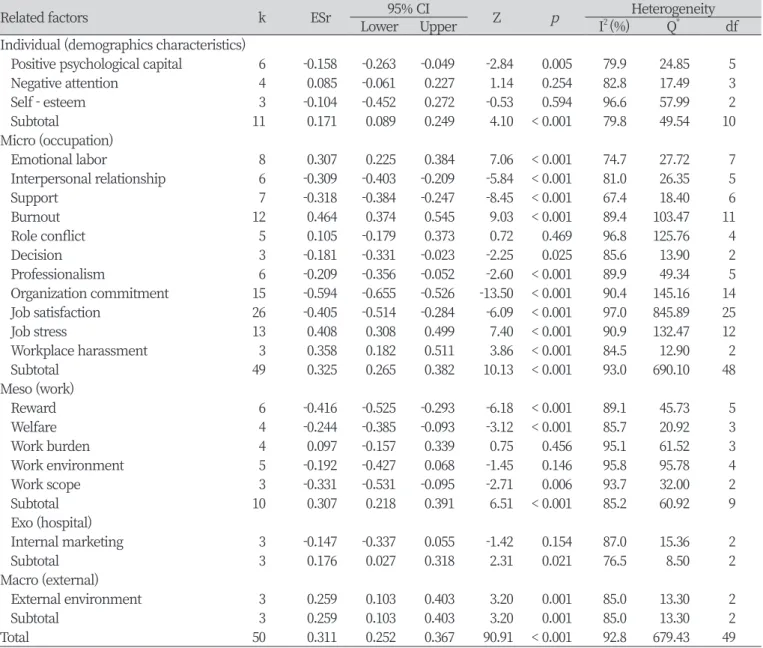Select Emotional labor Z value 7.06
The image size is (763, 648).
pos(501,160)
